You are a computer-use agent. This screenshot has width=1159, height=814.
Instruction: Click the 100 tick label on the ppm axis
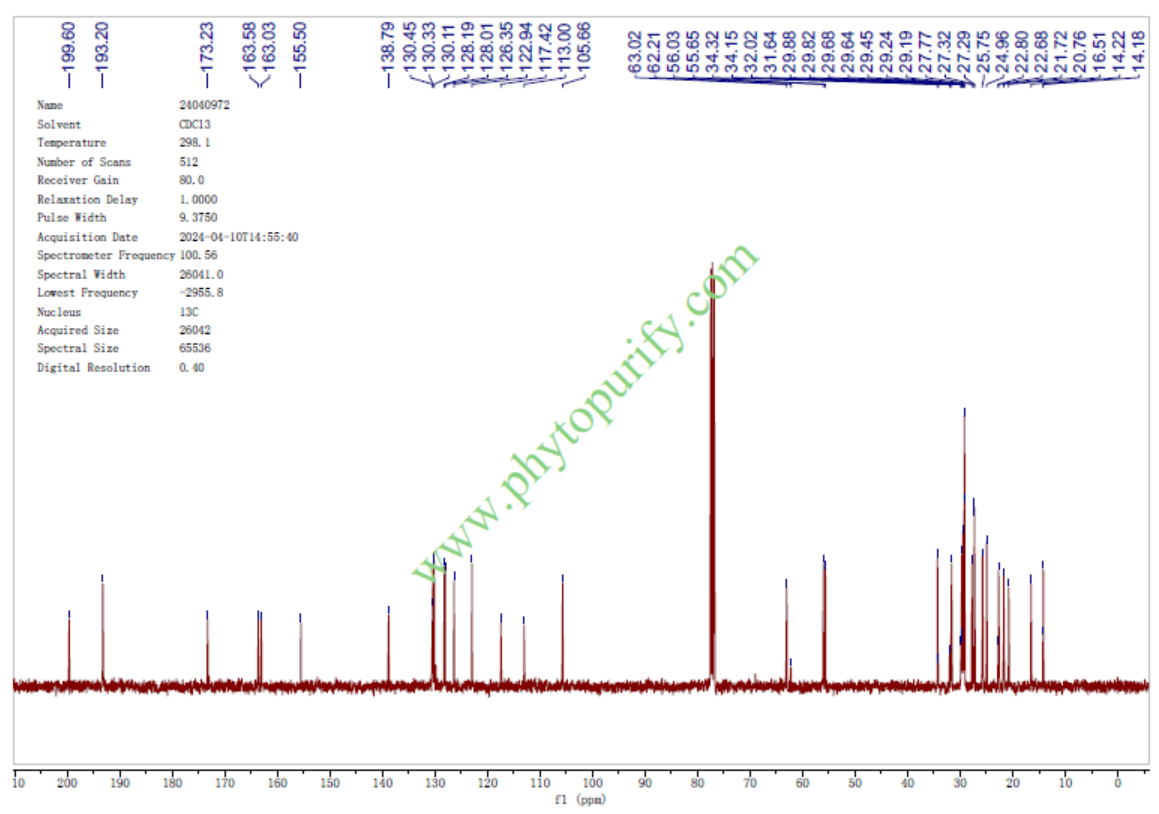(x=592, y=782)
